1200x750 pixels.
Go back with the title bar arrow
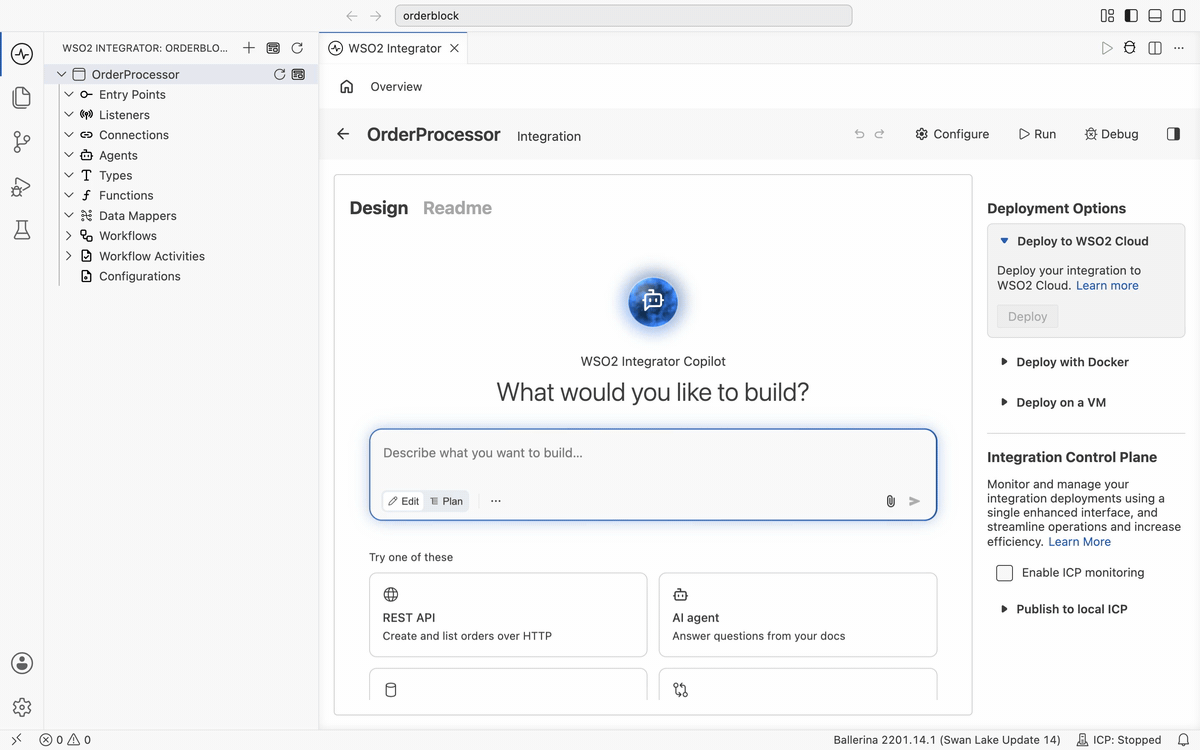pyautogui.click(x=351, y=16)
